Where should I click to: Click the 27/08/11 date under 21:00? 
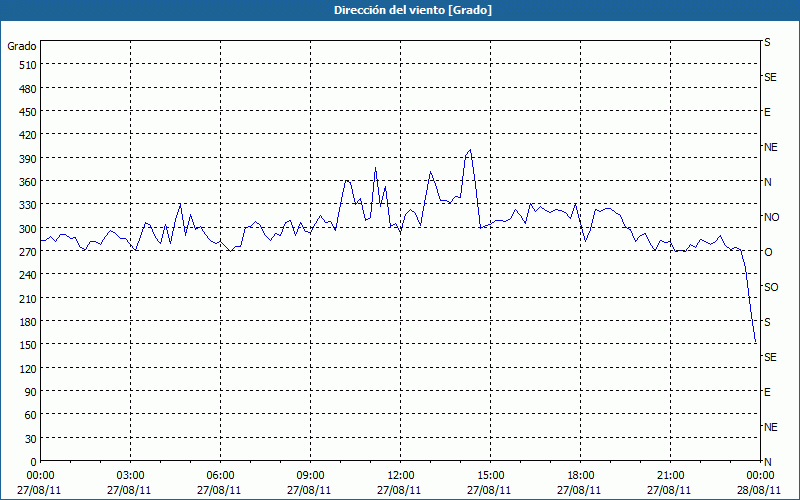coord(669,490)
